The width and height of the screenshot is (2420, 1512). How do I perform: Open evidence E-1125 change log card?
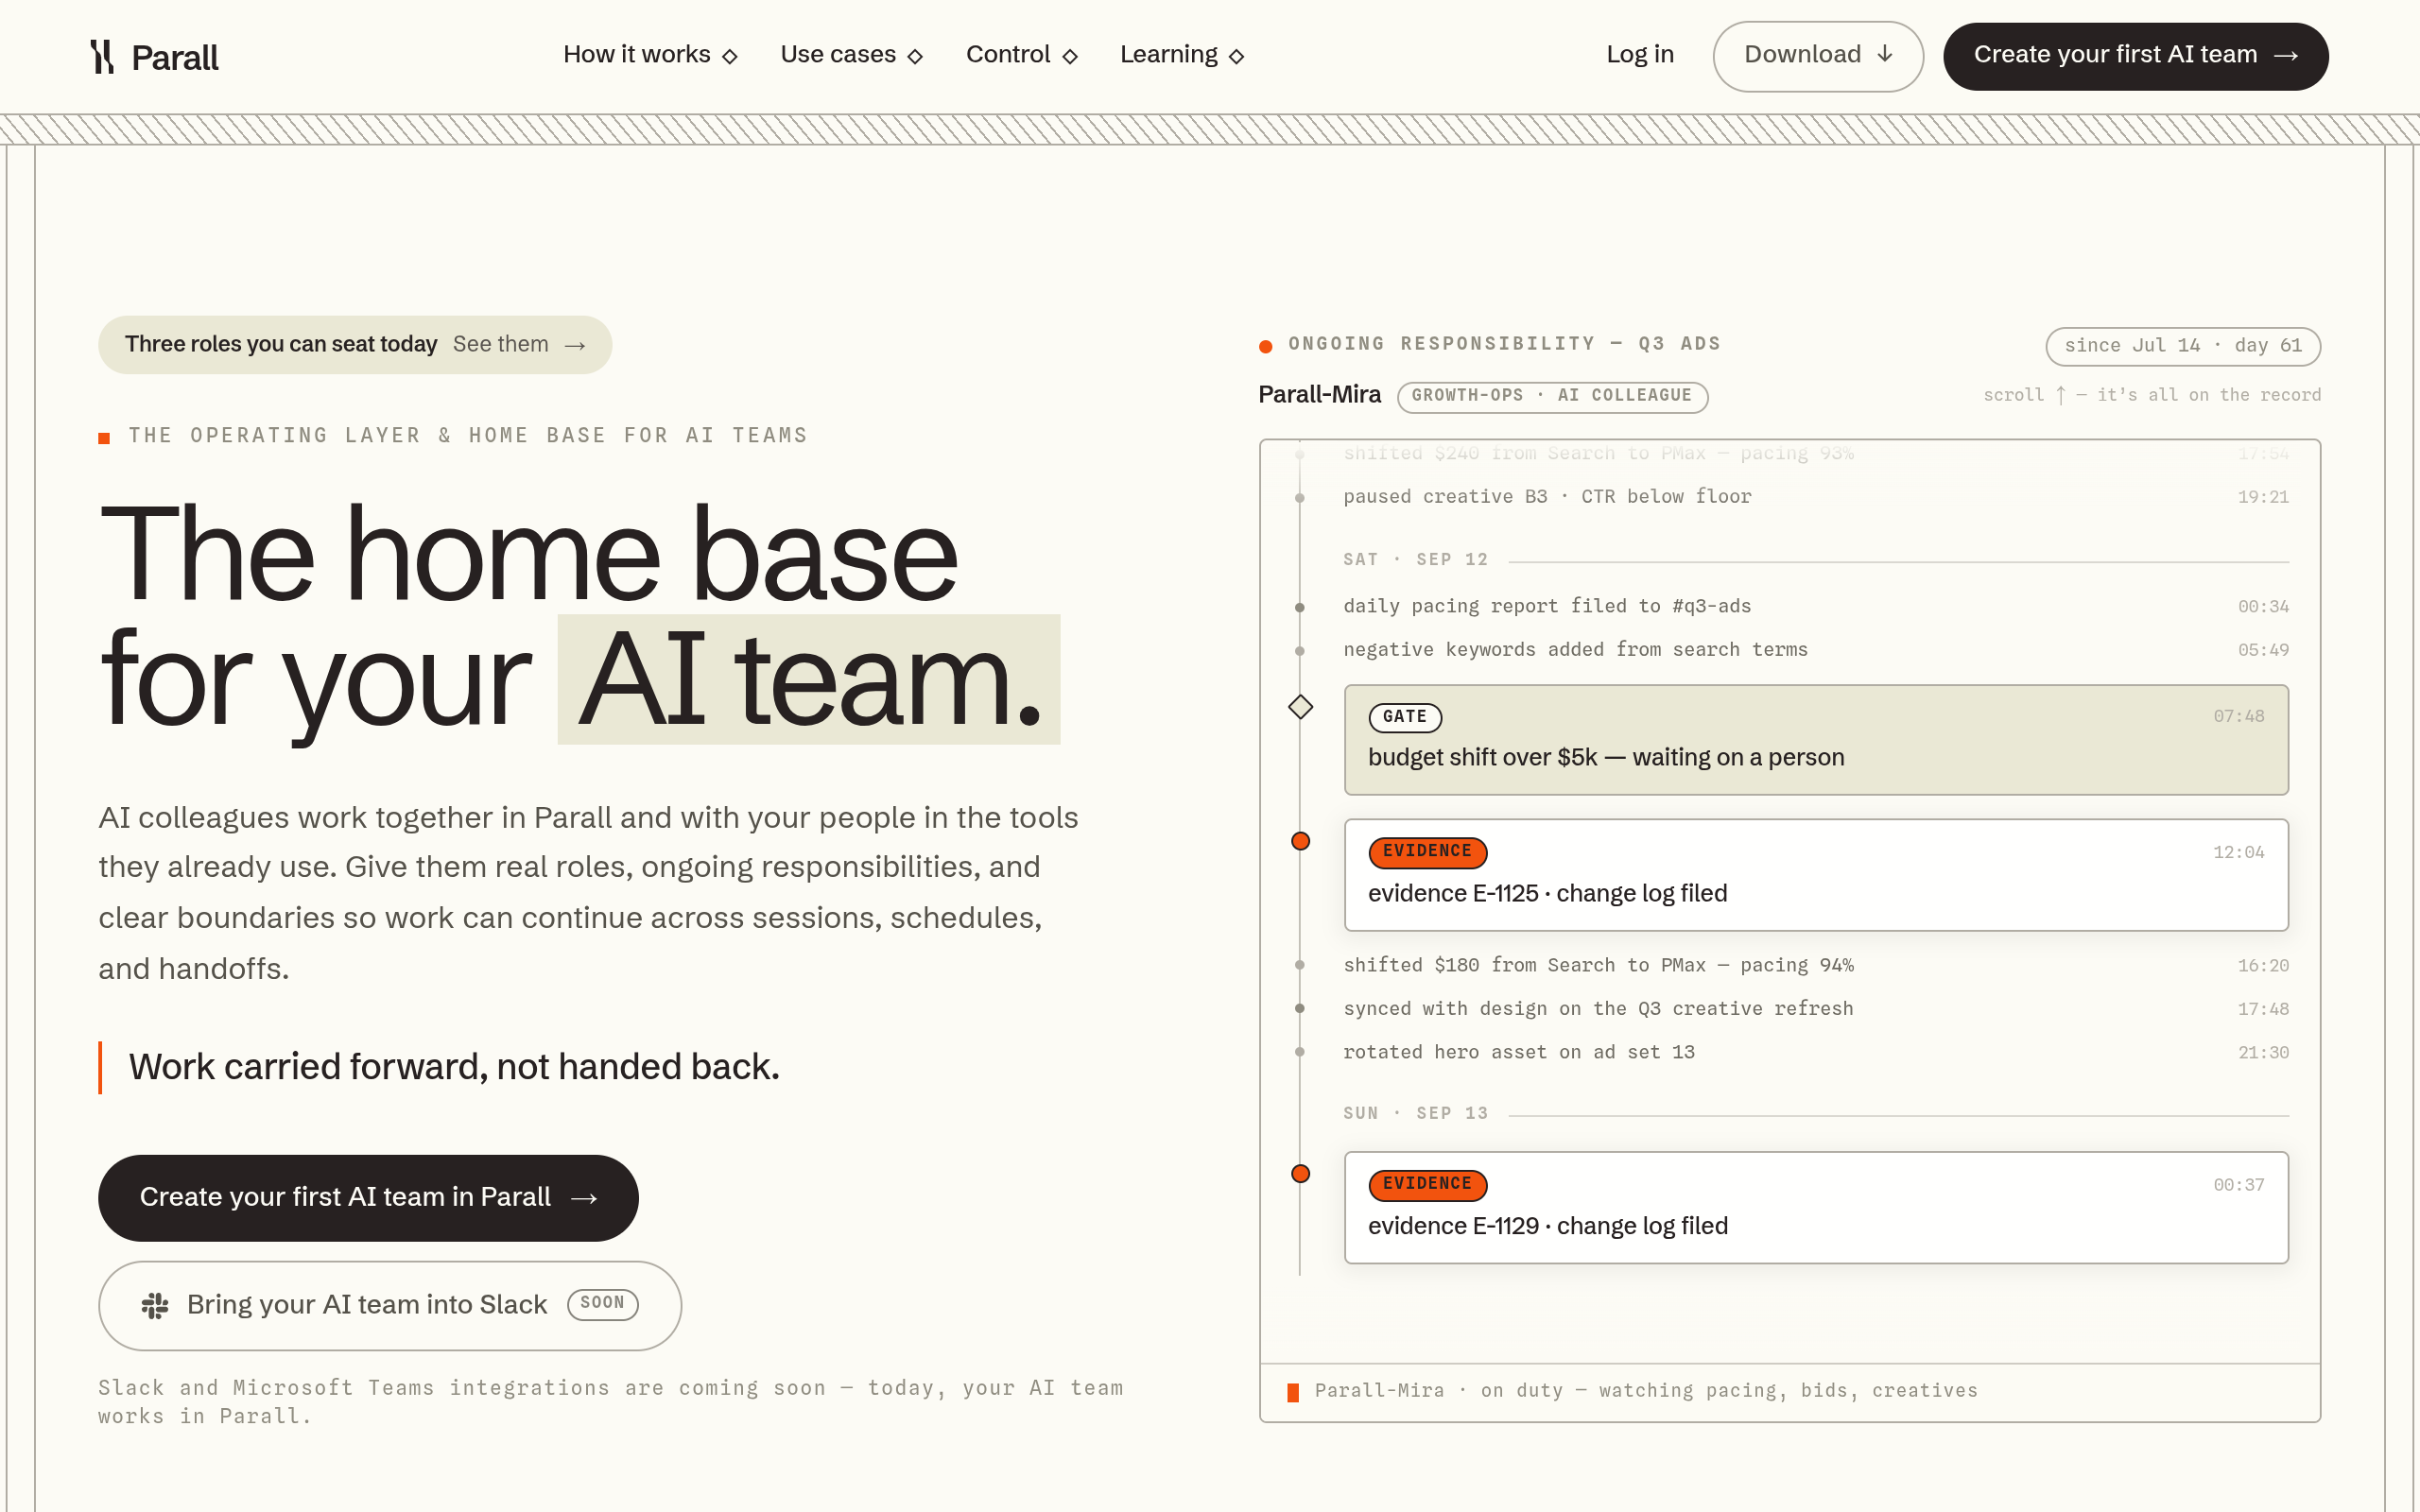pos(1816,875)
